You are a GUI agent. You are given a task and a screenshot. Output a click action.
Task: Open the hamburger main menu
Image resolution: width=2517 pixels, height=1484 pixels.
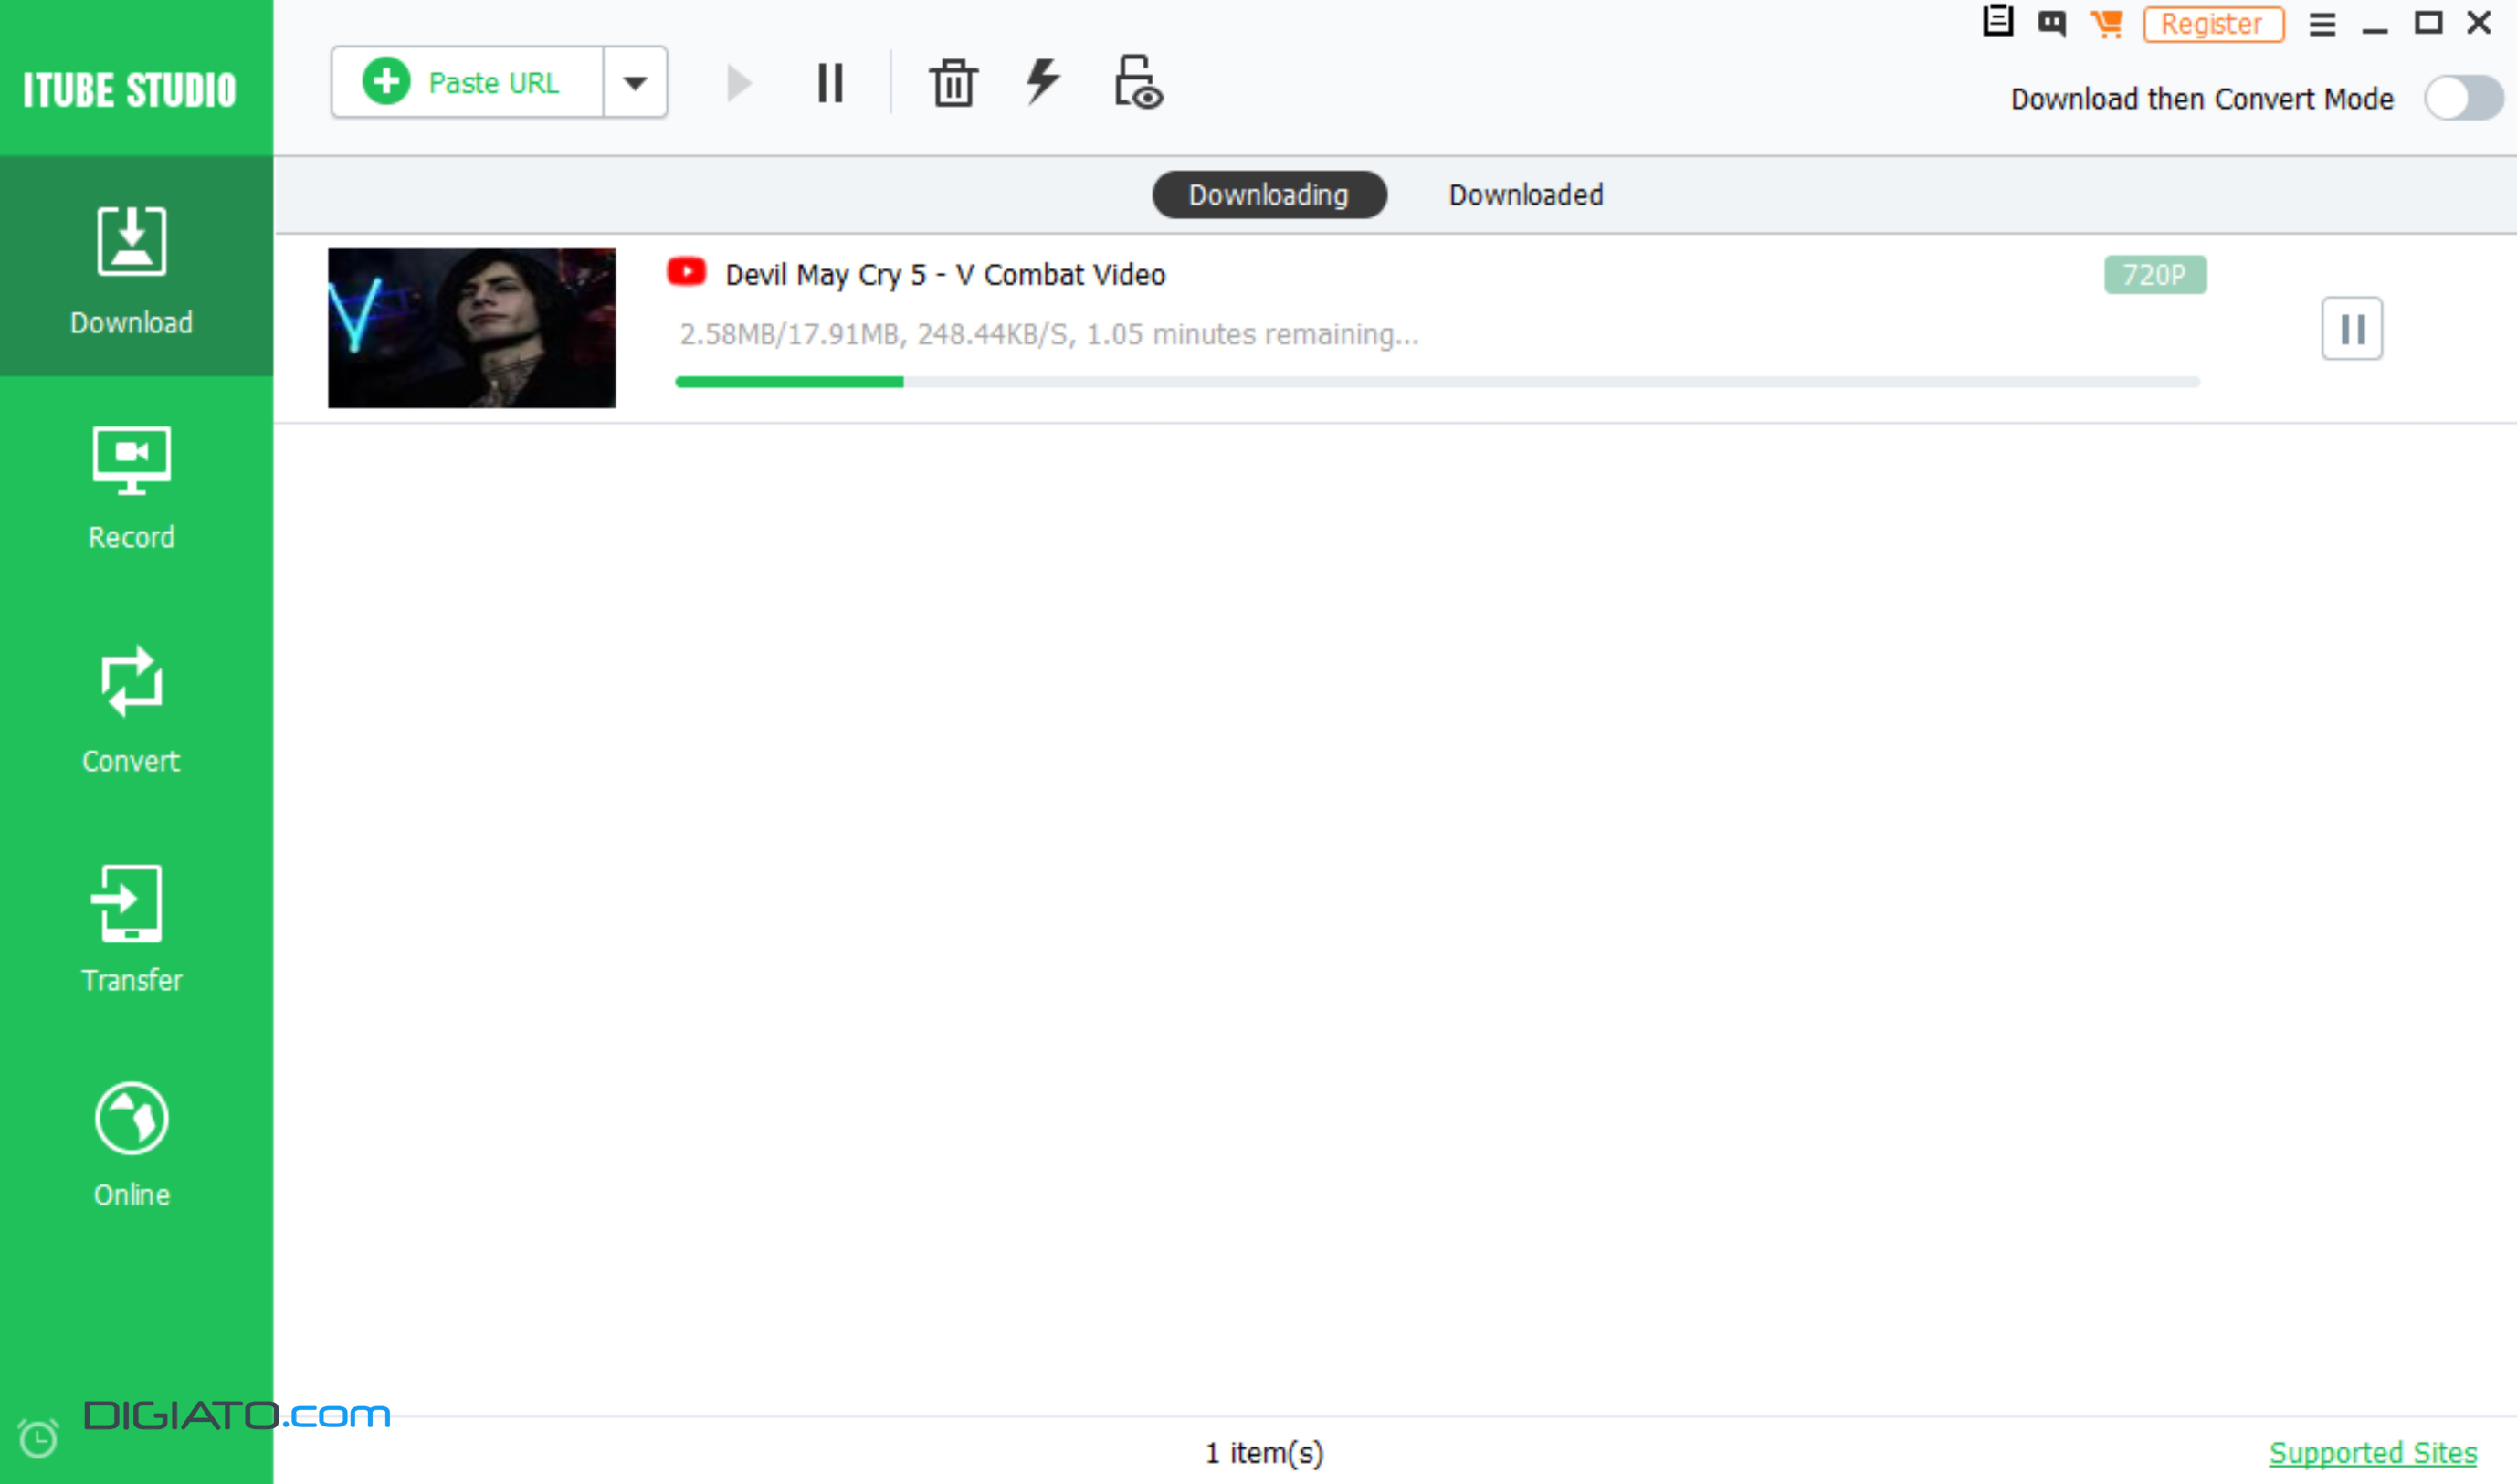(x=2322, y=24)
